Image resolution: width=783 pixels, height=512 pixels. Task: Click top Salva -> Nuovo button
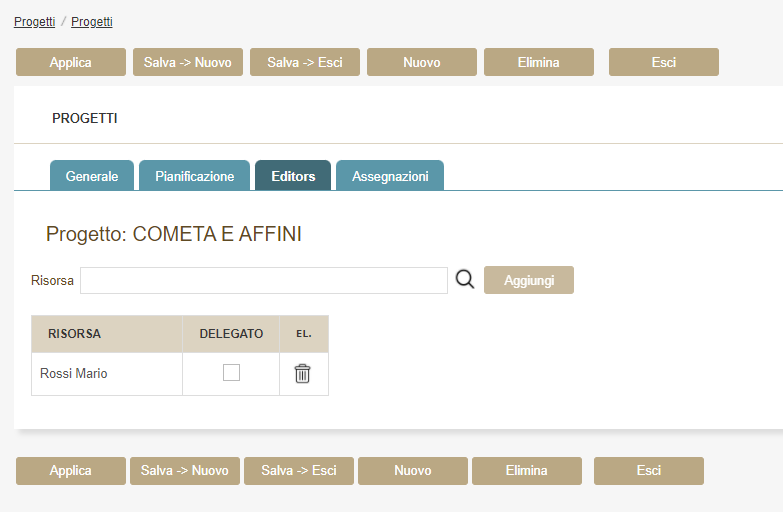click(x=187, y=62)
